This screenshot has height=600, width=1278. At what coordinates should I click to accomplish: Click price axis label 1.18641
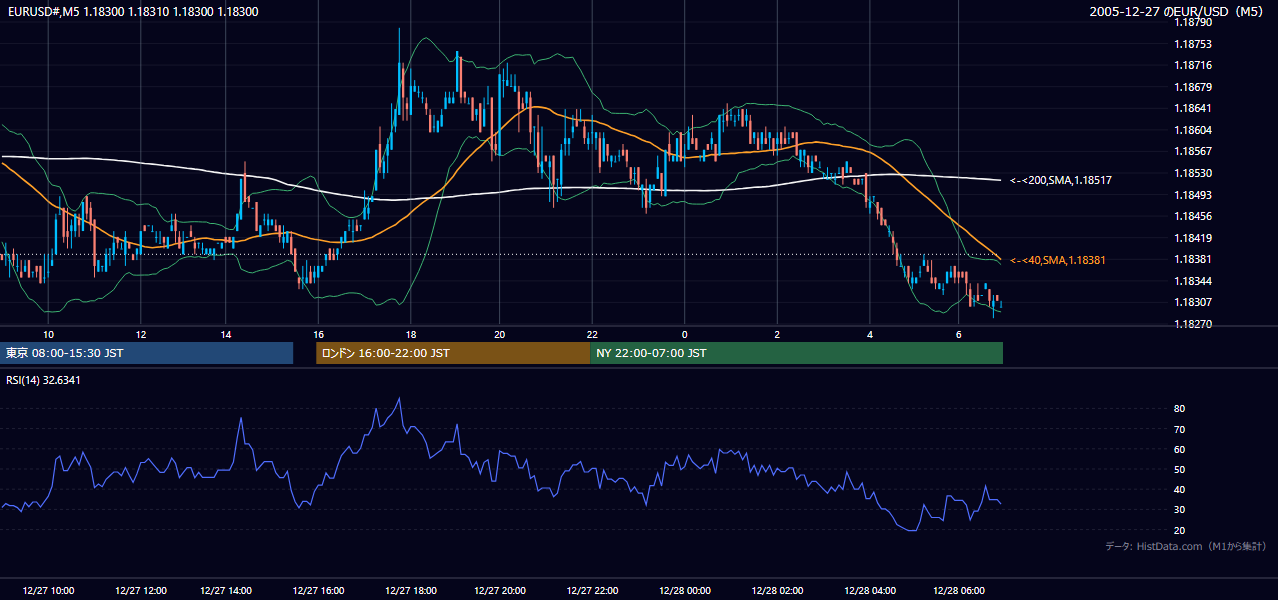tap(1193, 108)
